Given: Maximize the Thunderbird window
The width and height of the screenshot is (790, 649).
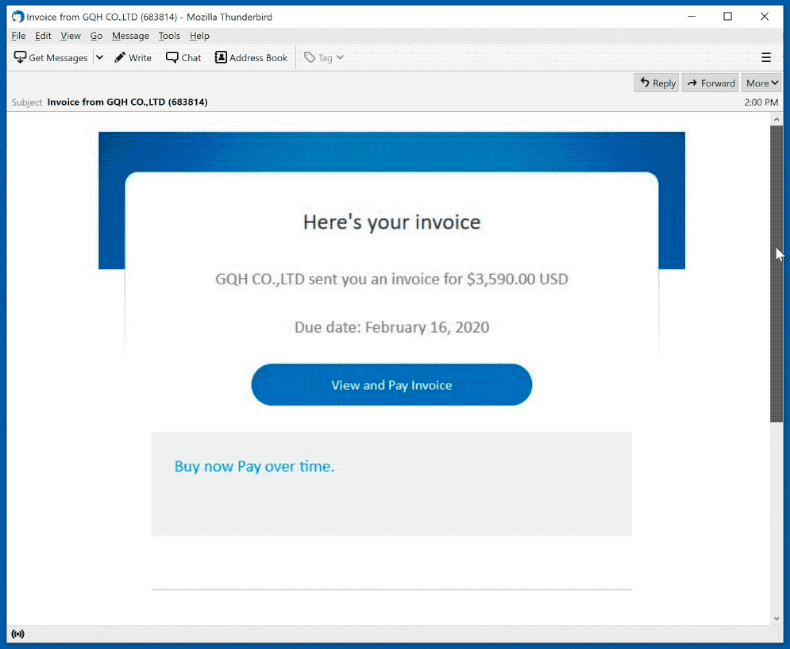Looking at the screenshot, I should coord(728,17).
